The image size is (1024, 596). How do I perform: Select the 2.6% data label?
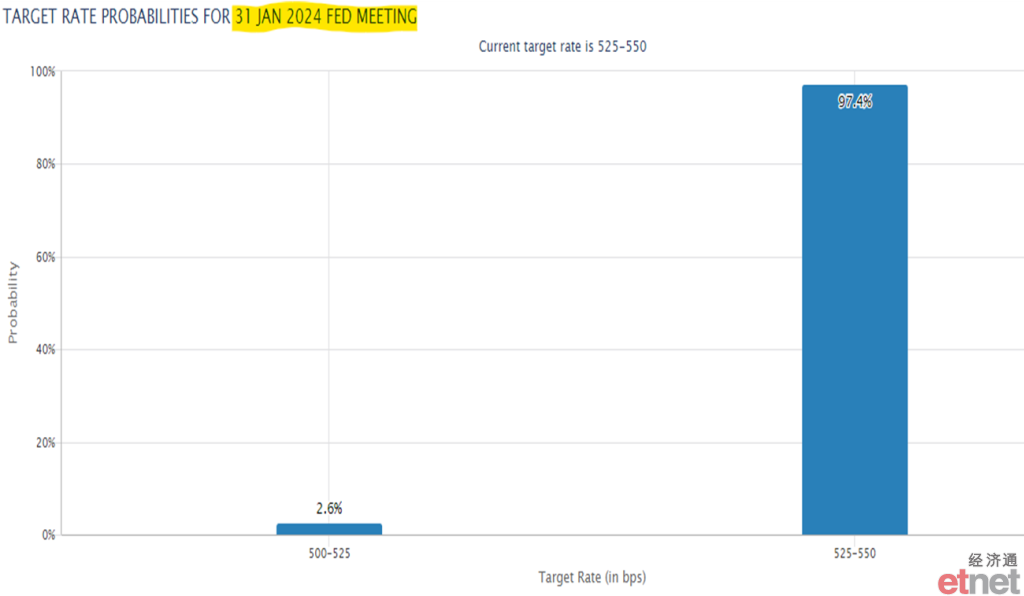click(x=329, y=508)
